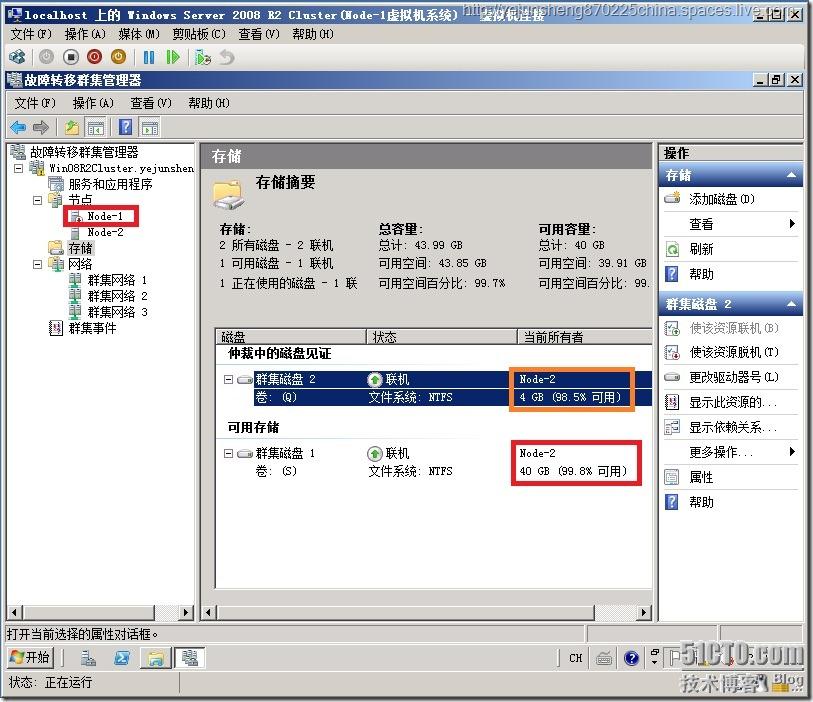Click the center pane scrollbar left arrow
The image size is (813, 702).
(x=208, y=613)
